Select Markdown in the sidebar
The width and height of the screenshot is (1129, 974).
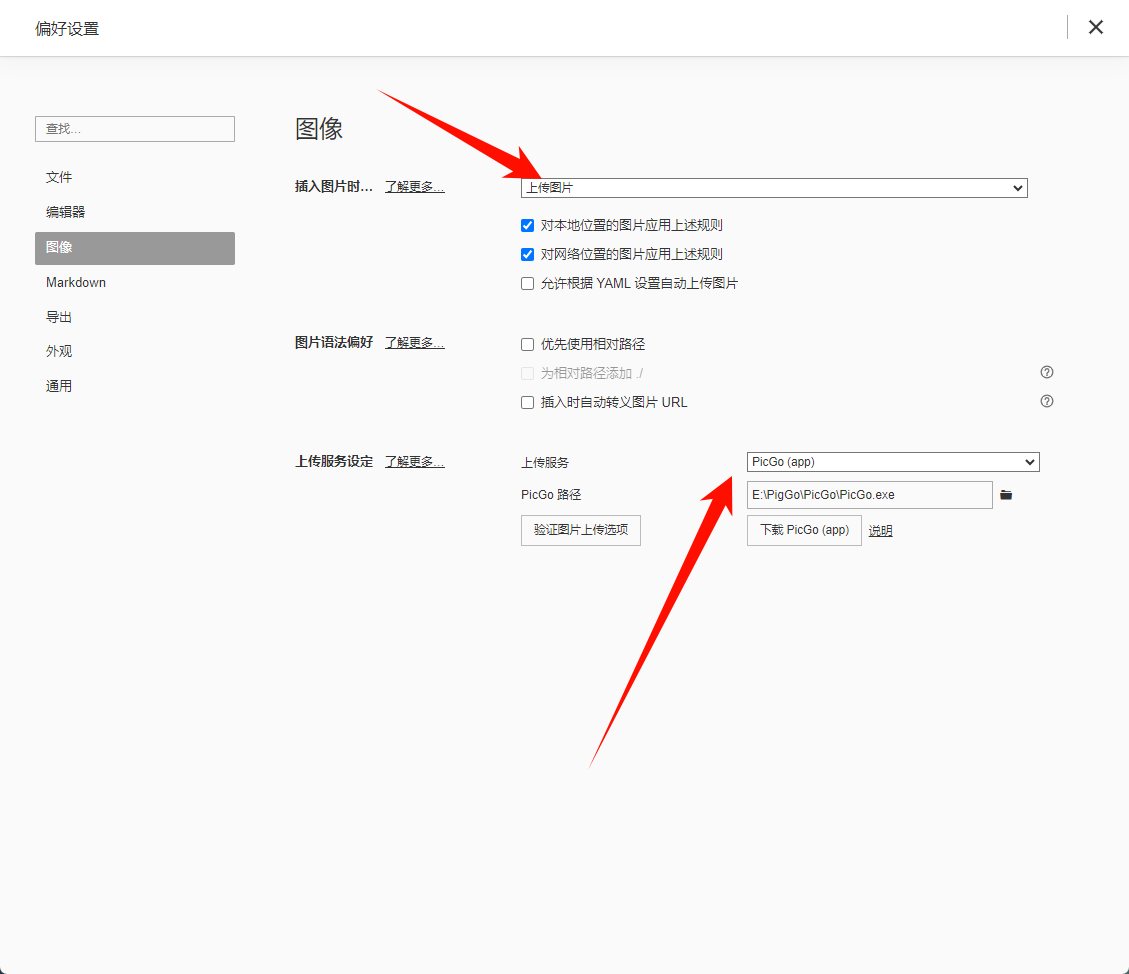76,283
